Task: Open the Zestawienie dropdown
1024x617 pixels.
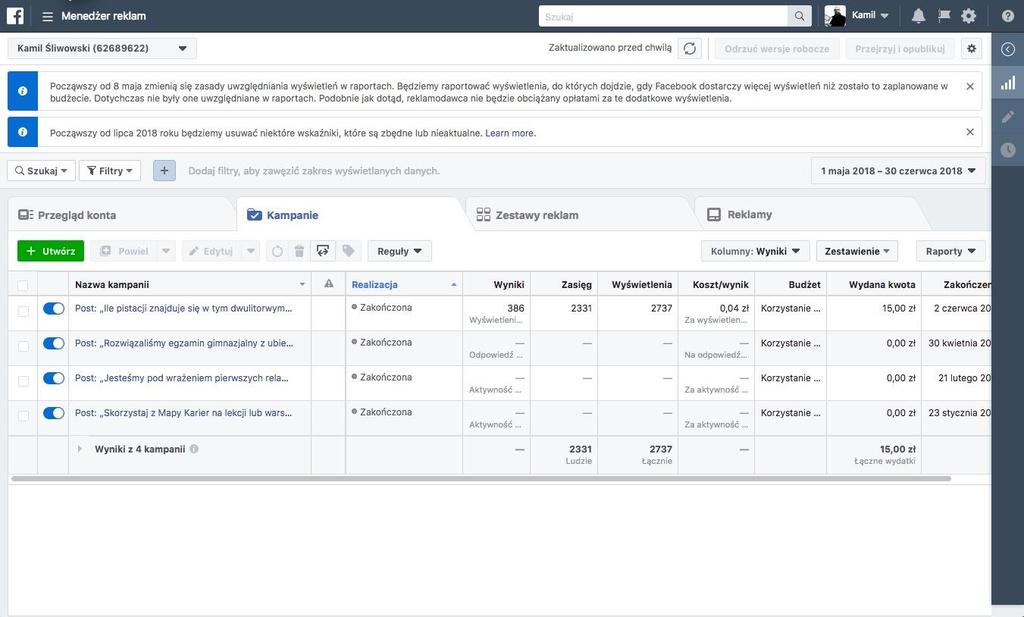Action: [x=857, y=251]
